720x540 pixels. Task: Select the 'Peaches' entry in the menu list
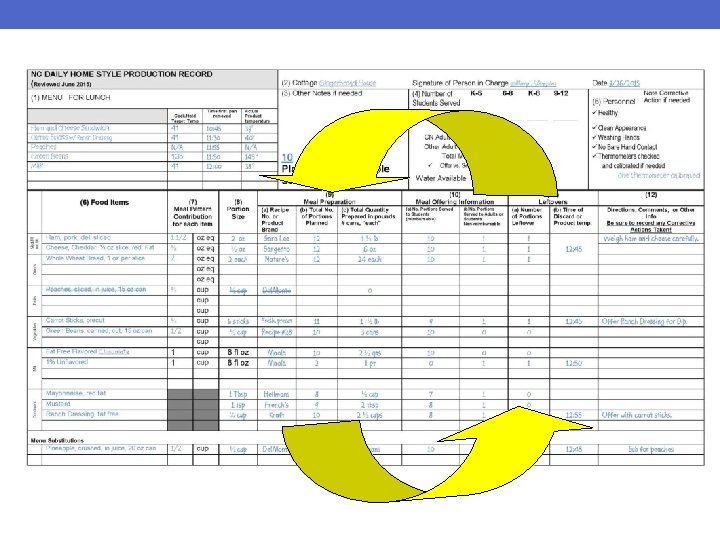[44, 147]
